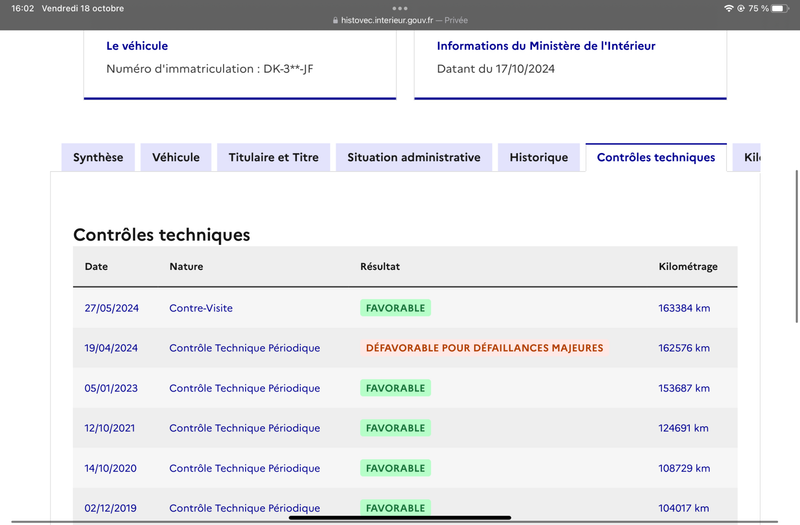Viewport: 800px width, 525px height.
Task: Select the 14/10/2020 date entry
Action: pyautogui.click(x=111, y=468)
